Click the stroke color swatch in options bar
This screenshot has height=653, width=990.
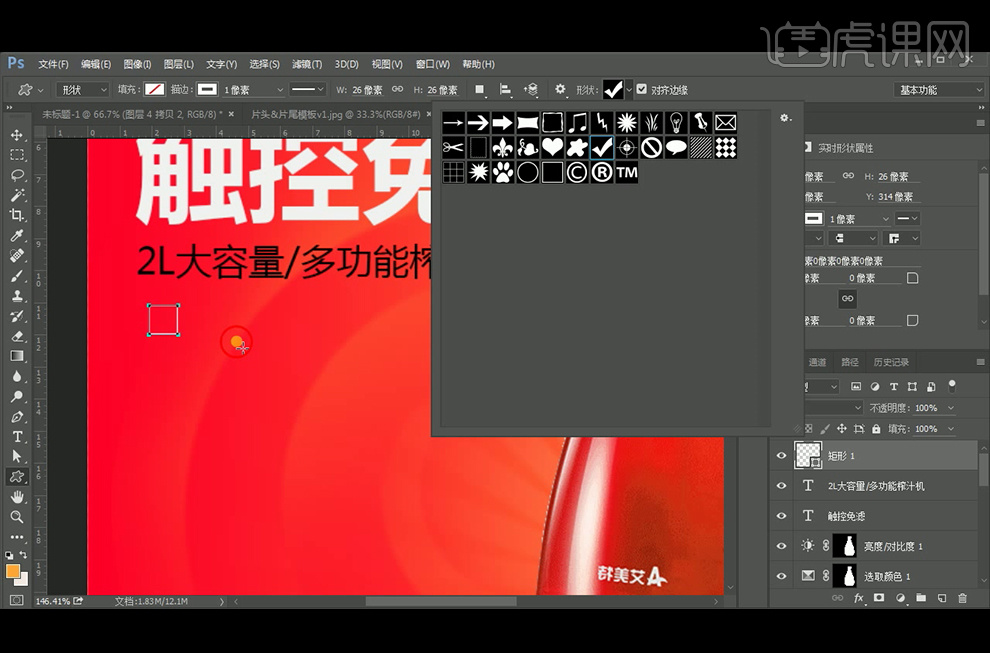(206, 90)
